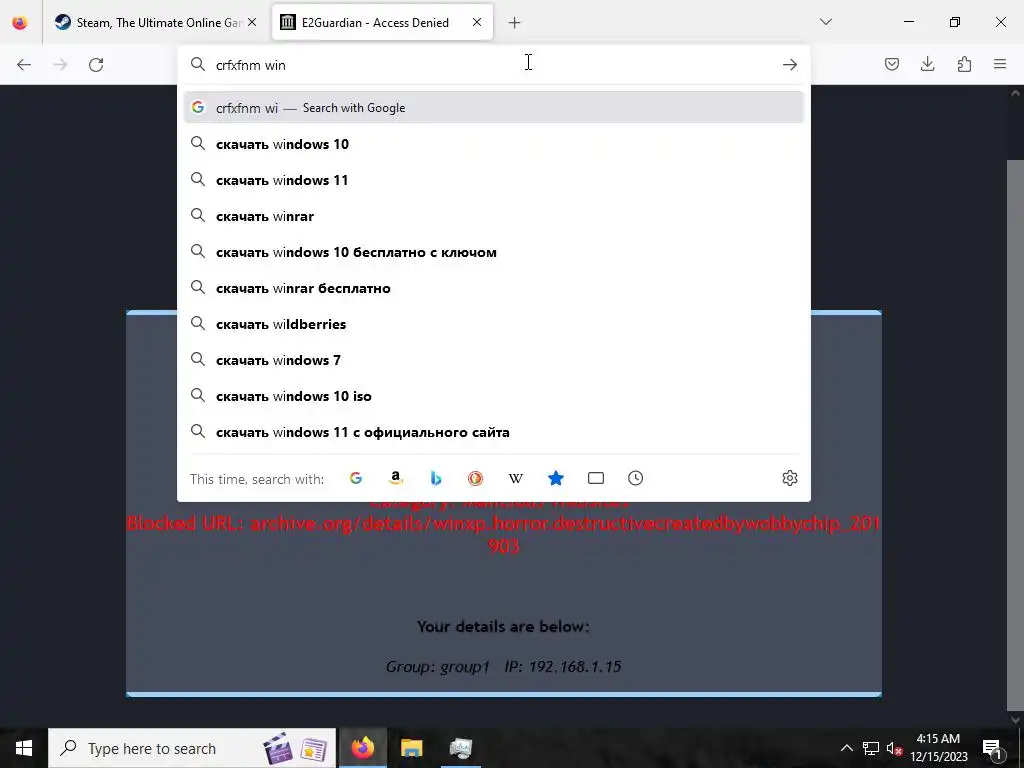Open search settings gear
Viewport: 1024px width, 768px height.
click(790, 478)
